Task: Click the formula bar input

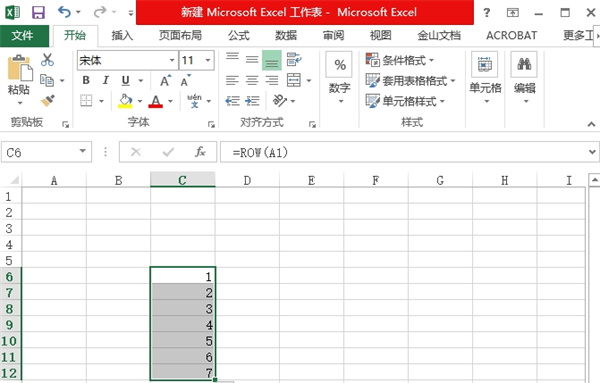Action: coord(404,152)
